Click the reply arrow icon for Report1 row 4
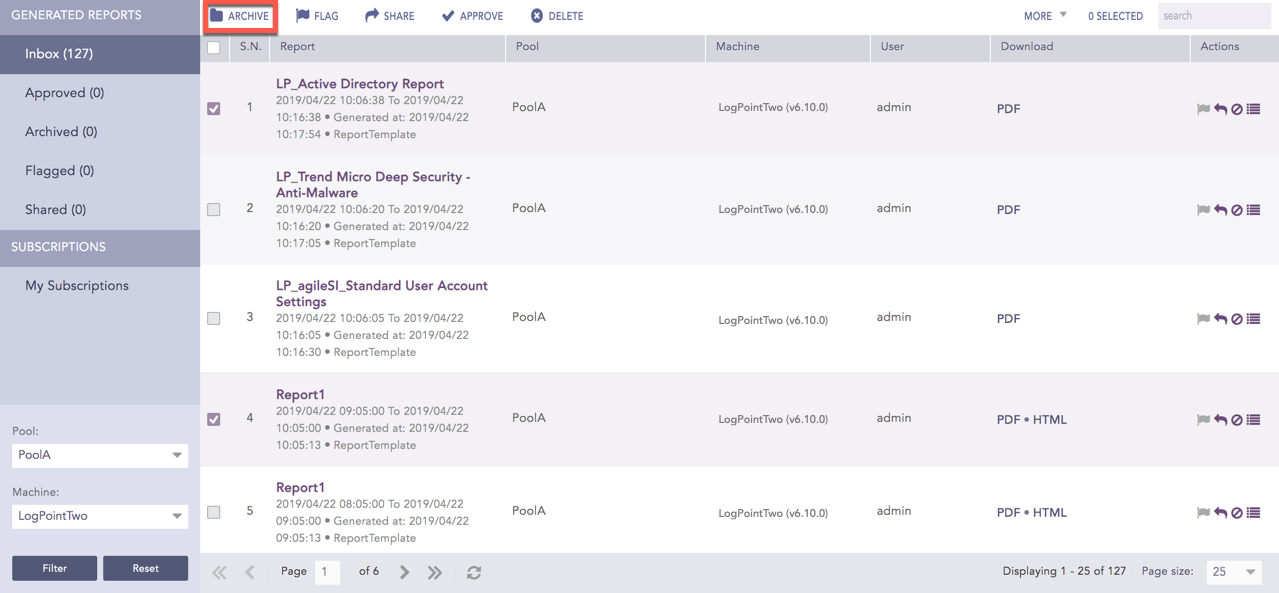 click(x=1220, y=420)
